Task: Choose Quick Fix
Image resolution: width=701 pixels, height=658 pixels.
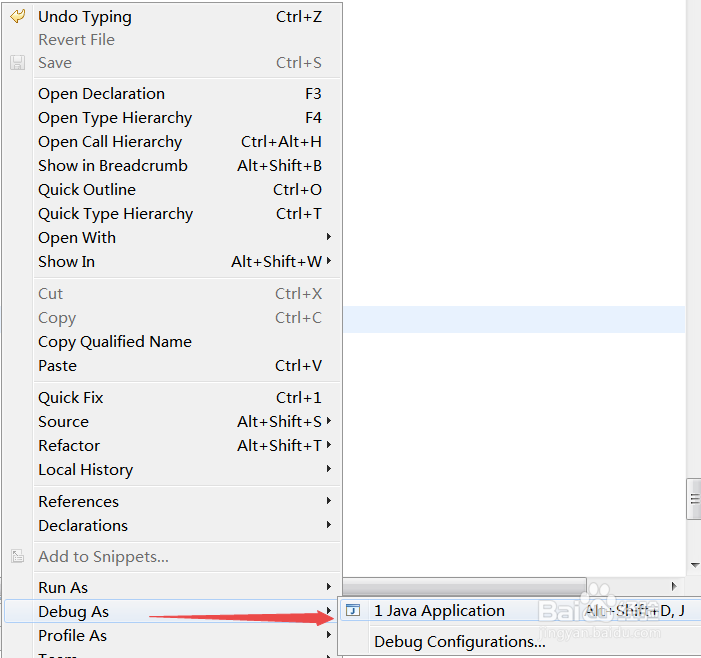Action: (187, 397)
